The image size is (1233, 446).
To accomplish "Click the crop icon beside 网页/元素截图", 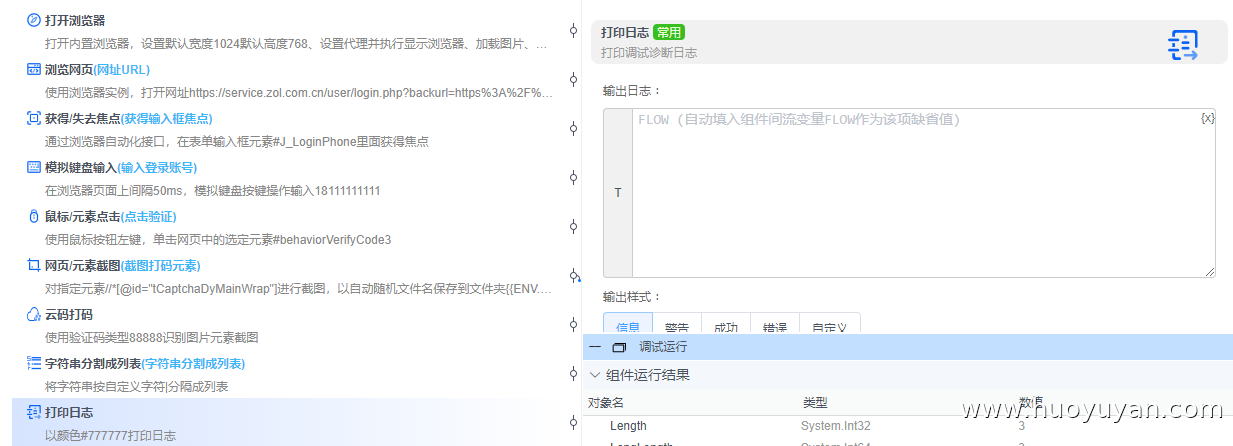I will coord(34,265).
